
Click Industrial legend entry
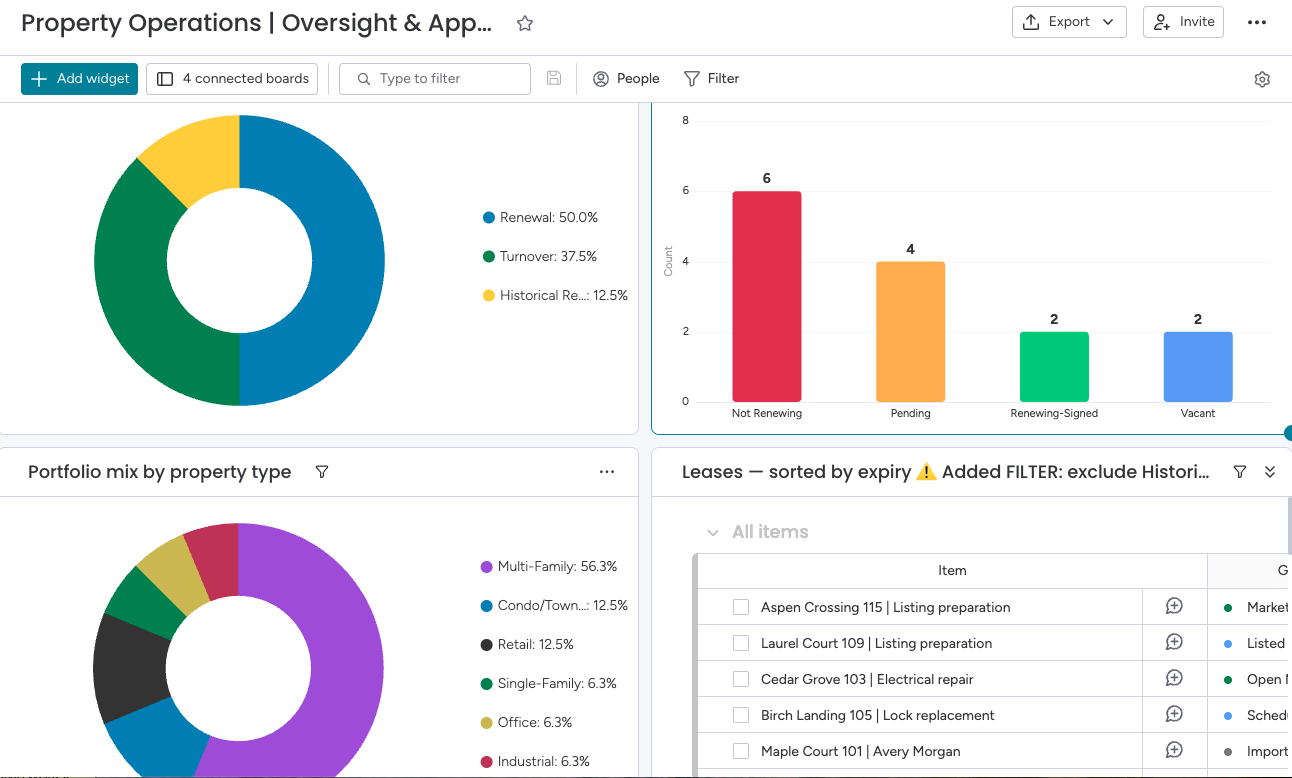pos(535,761)
